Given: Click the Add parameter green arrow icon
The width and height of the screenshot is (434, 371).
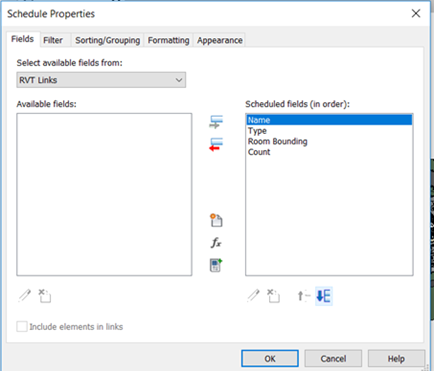Looking at the screenshot, I should (x=216, y=122).
